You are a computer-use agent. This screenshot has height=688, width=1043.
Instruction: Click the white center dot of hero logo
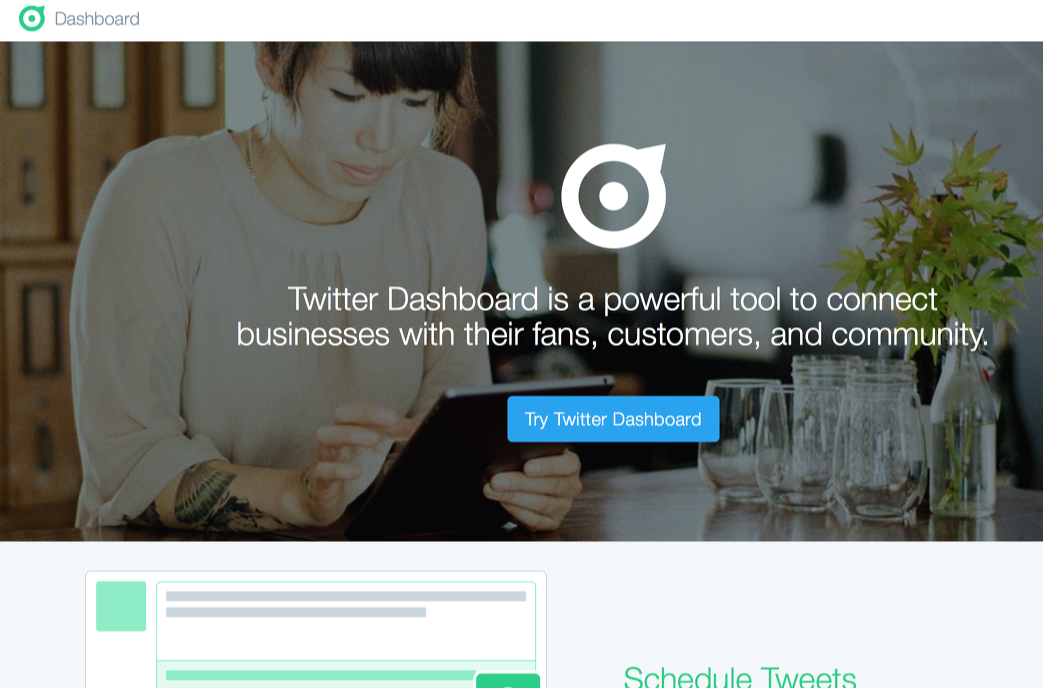coord(613,196)
